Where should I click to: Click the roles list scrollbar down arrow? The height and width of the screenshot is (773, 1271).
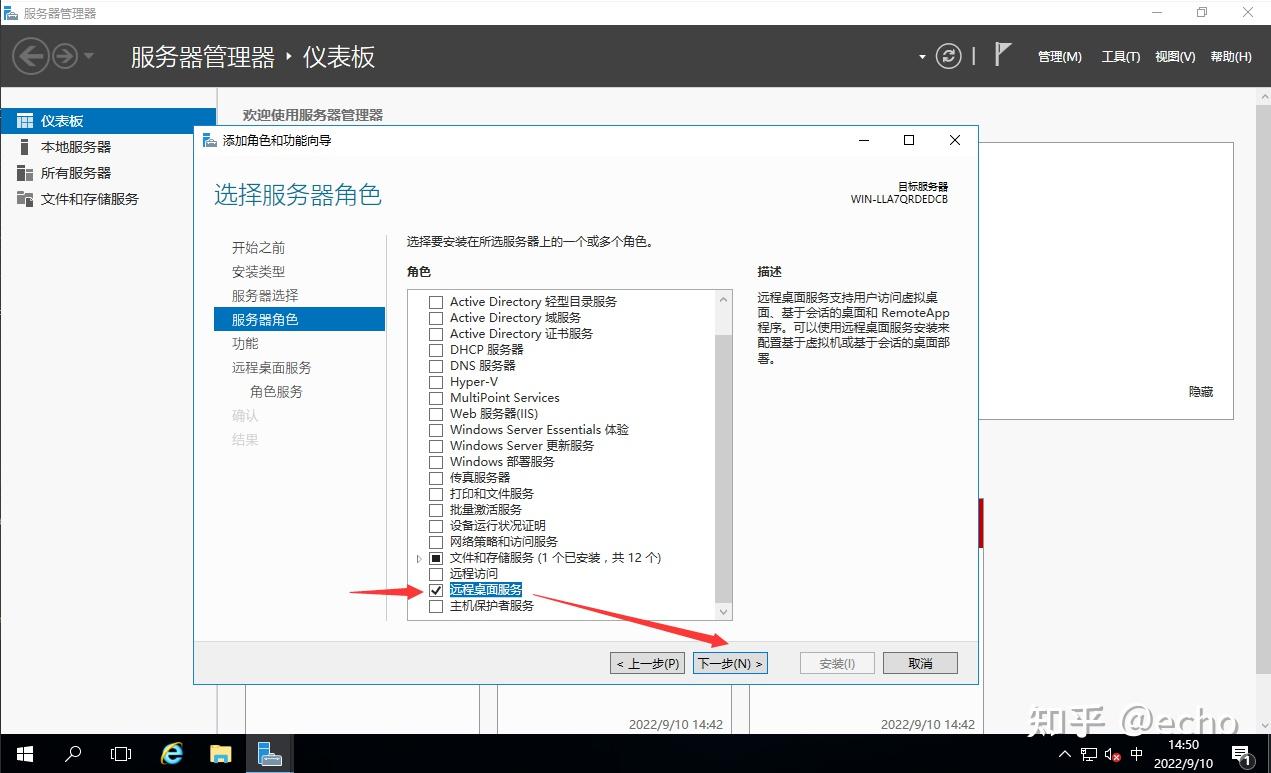(724, 612)
